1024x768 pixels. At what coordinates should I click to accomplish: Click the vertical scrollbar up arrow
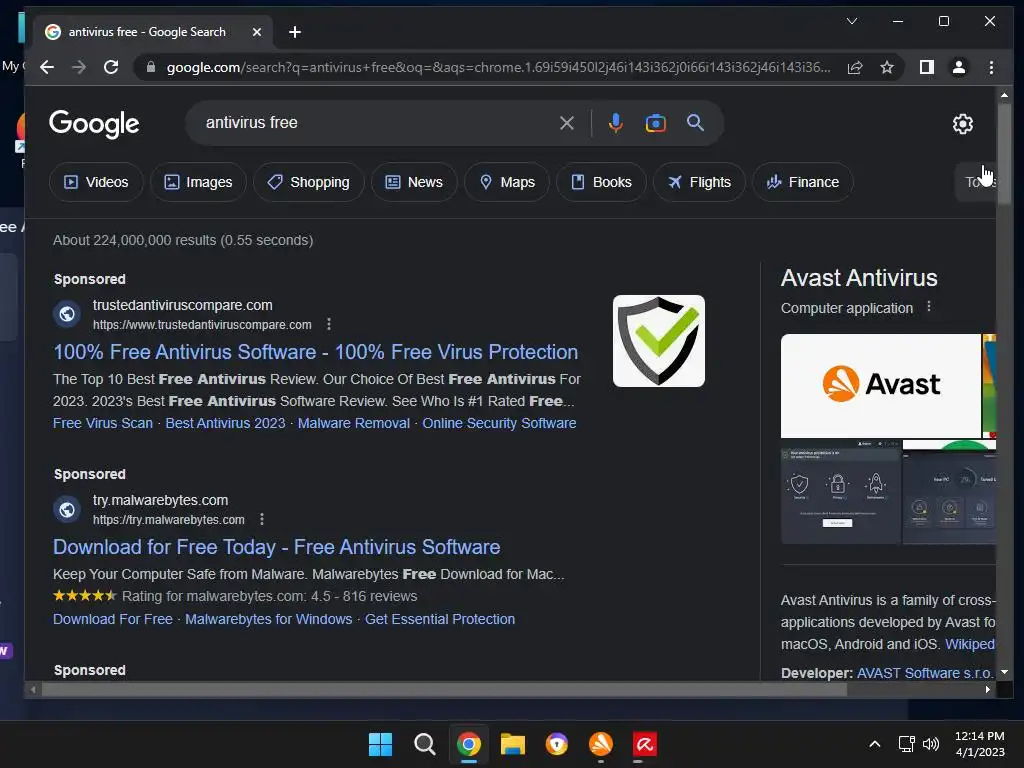click(1004, 95)
